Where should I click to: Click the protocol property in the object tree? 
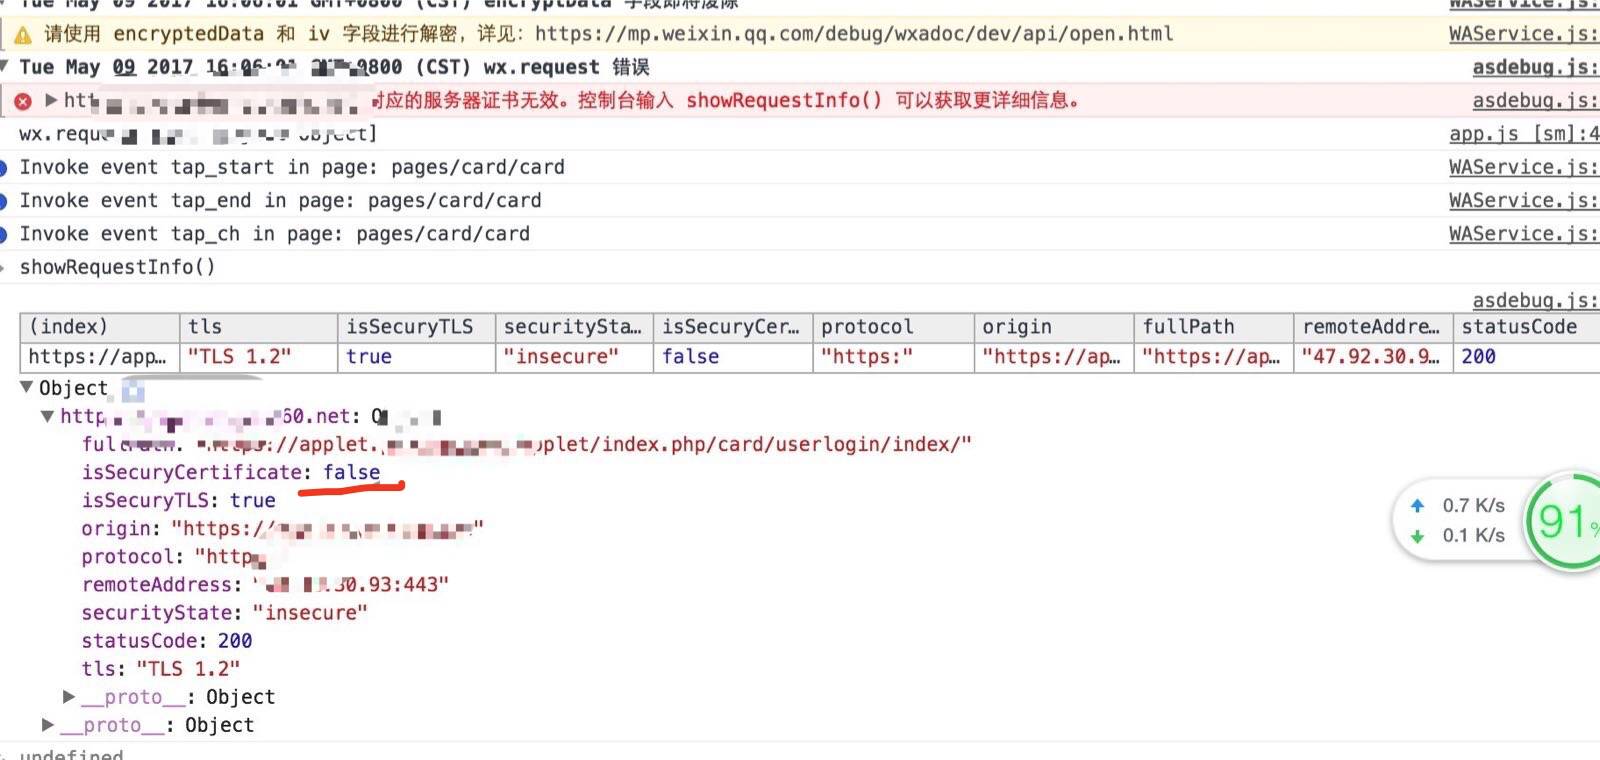pyautogui.click(x=174, y=556)
